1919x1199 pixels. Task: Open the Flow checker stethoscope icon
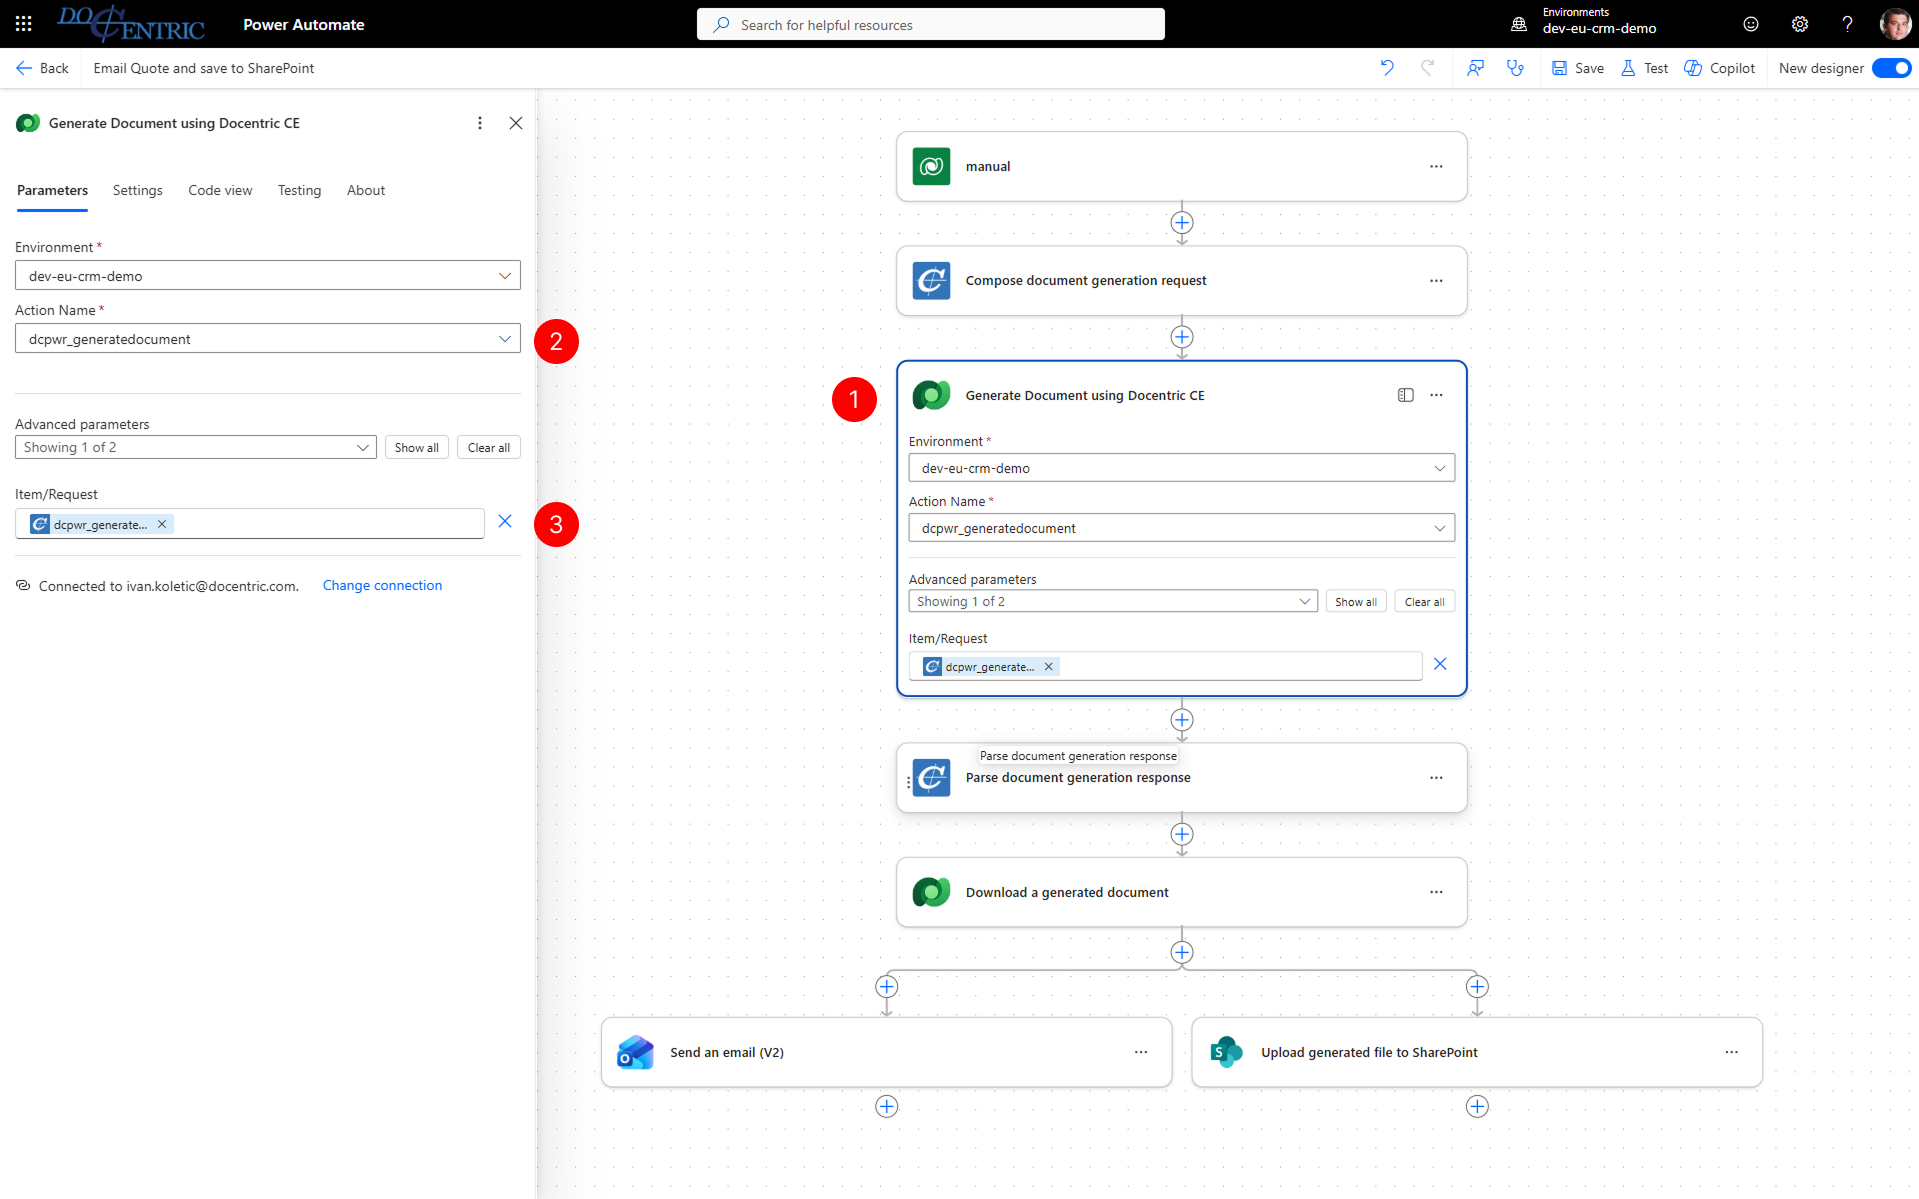tap(1516, 68)
